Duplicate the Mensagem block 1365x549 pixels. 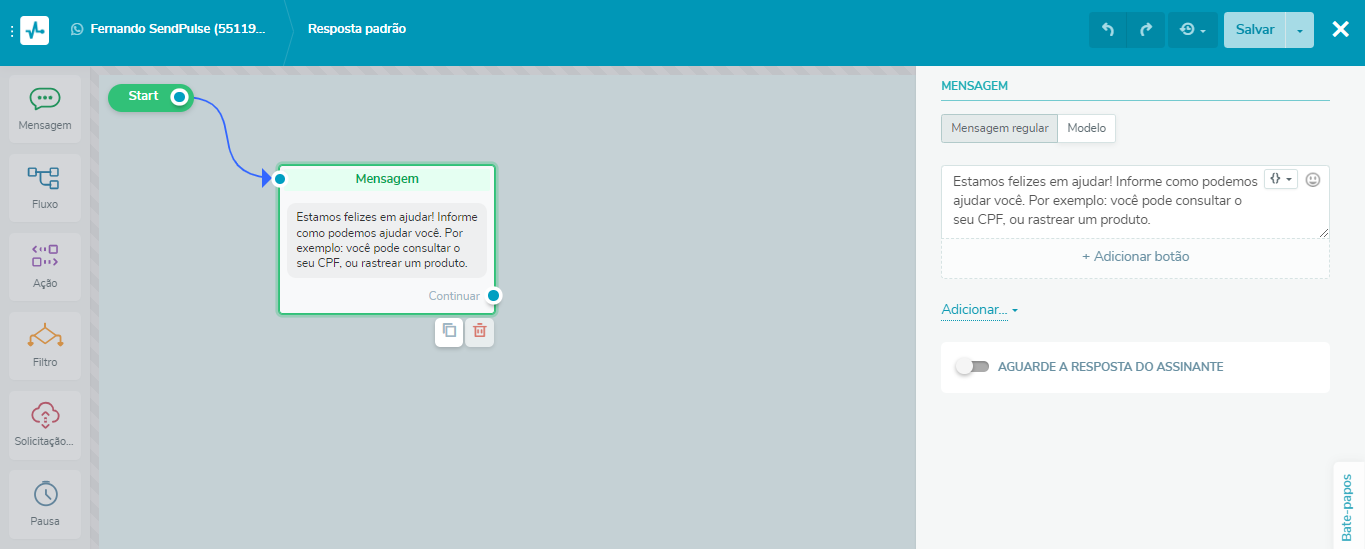449,331
